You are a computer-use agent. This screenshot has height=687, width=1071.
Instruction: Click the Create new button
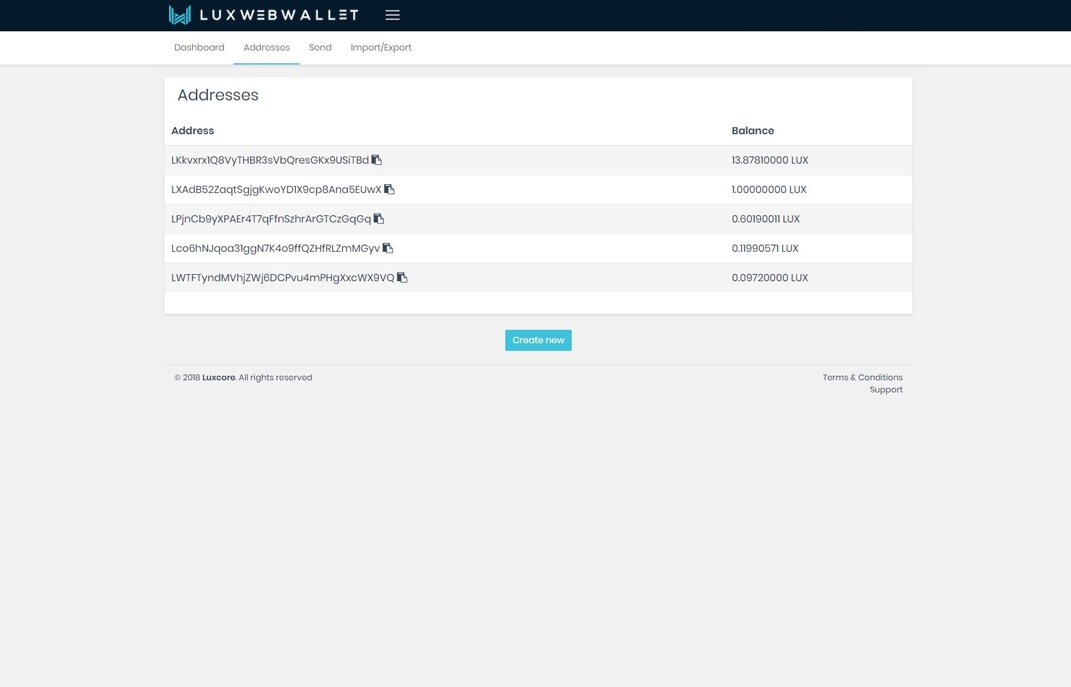pyautogui.click(x=538, y=340)
